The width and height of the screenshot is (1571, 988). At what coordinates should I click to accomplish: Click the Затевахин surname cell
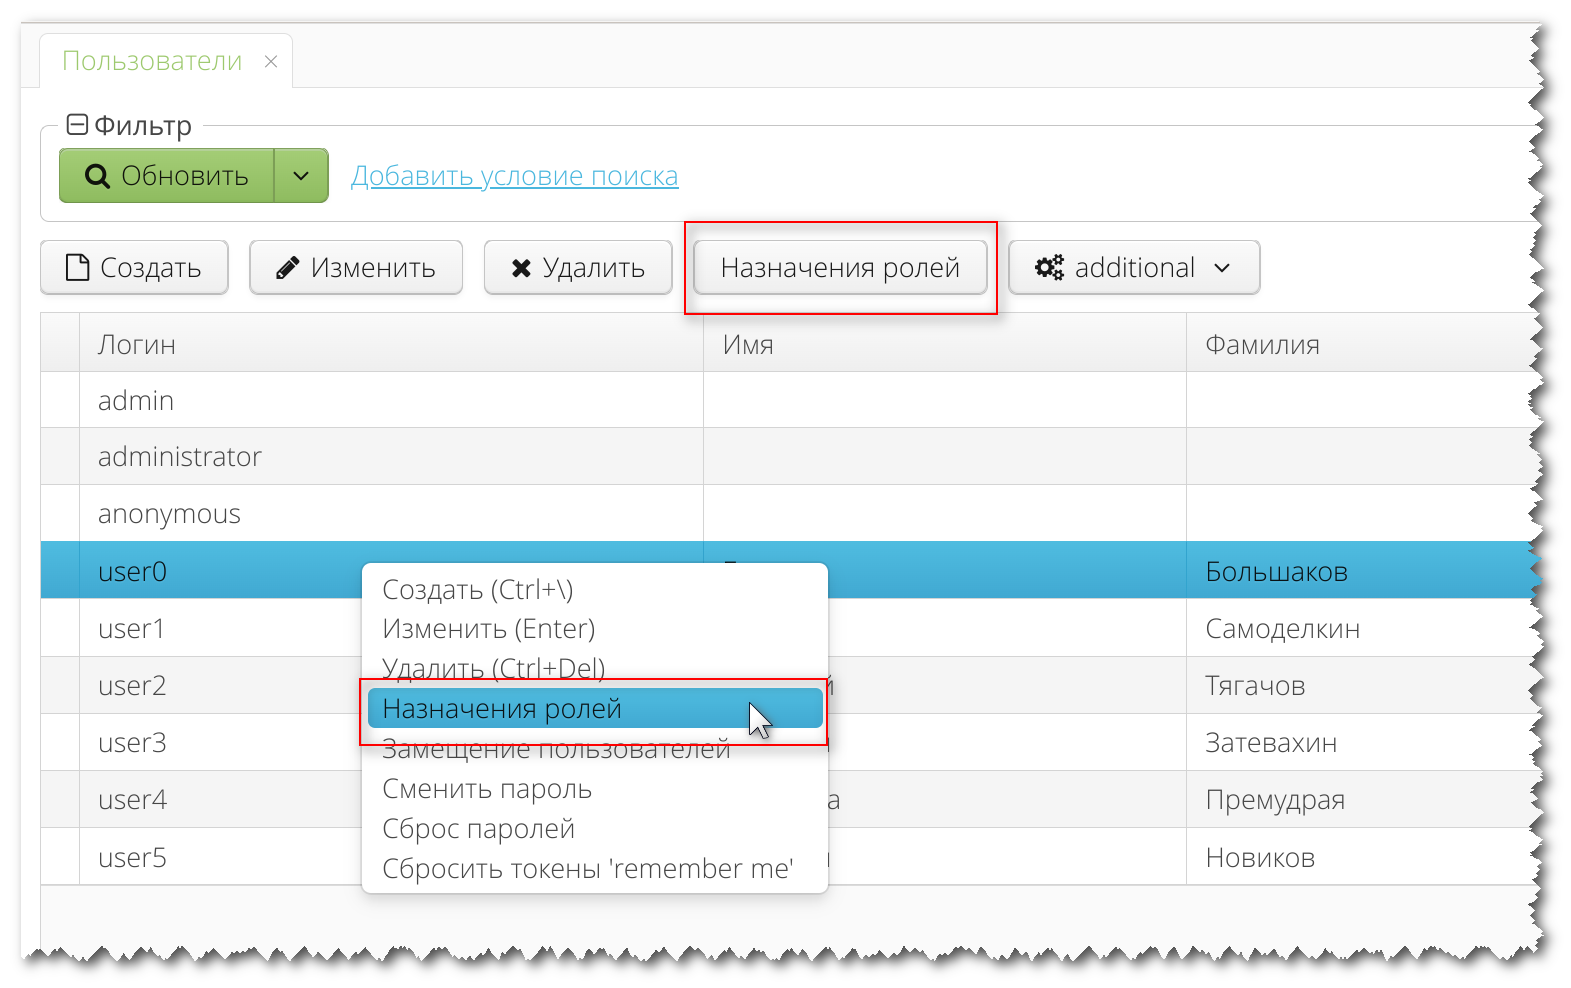click(1360, 742)
